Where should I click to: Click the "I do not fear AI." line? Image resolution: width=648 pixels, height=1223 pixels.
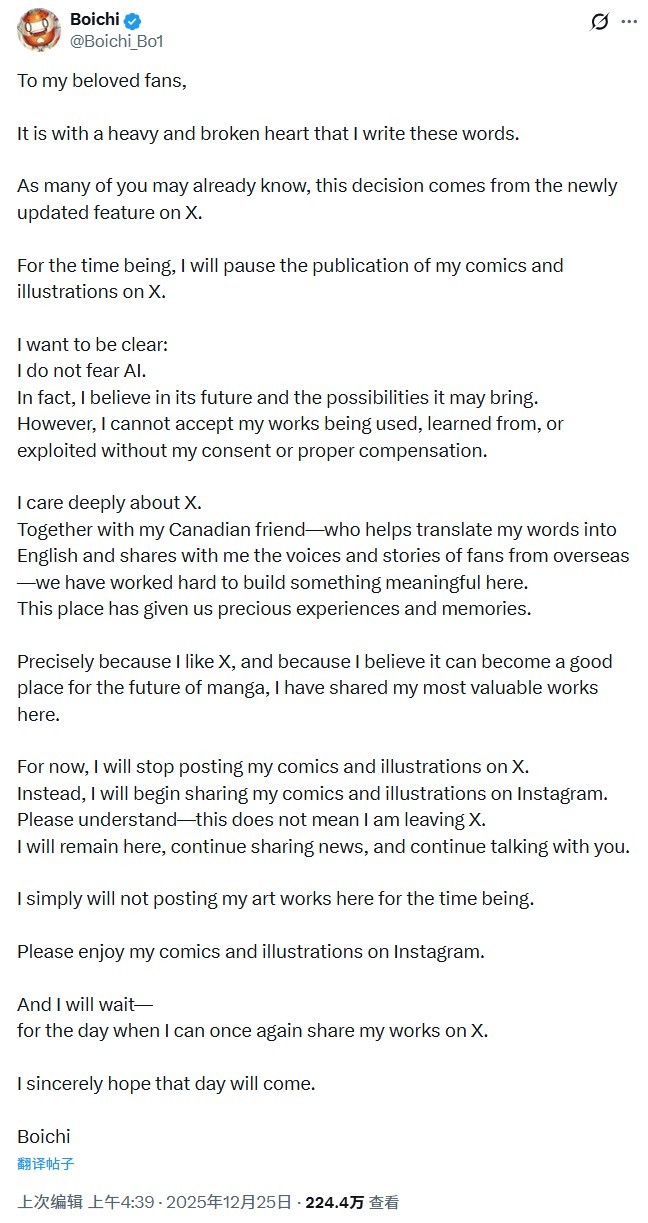click(82, 371)
